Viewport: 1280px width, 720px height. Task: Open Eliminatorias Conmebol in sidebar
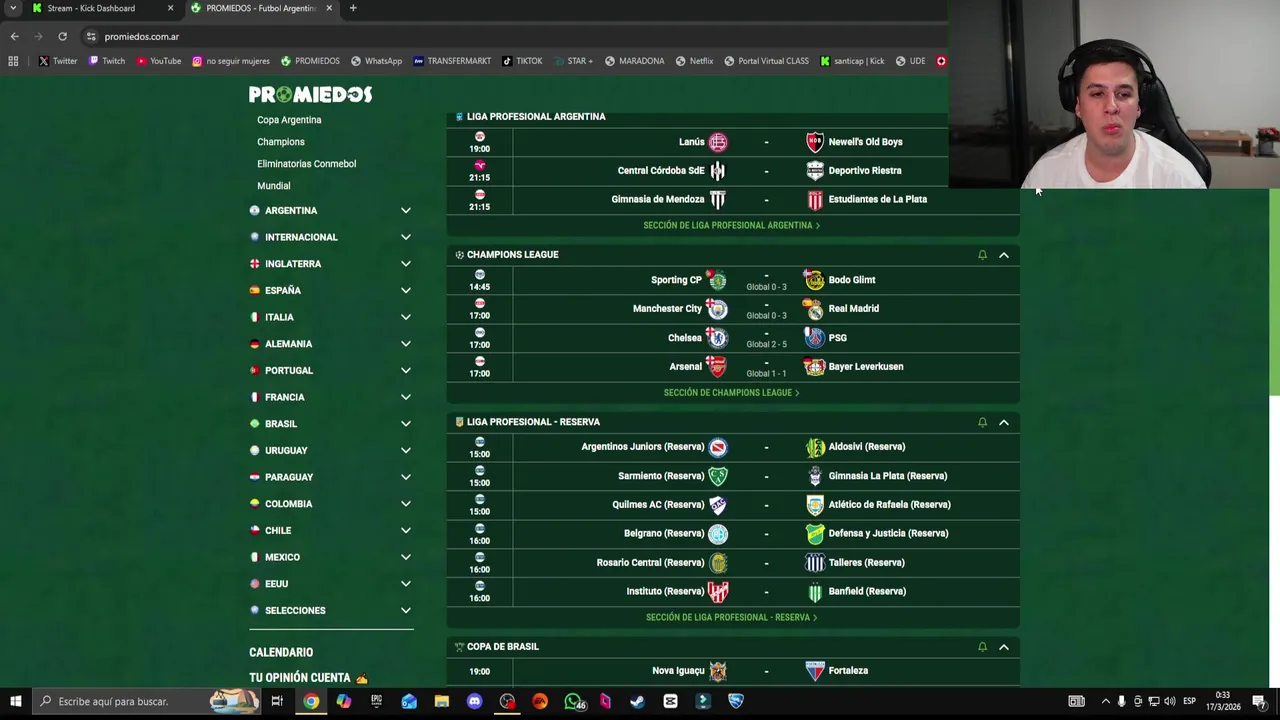click(x=306, y=164)
